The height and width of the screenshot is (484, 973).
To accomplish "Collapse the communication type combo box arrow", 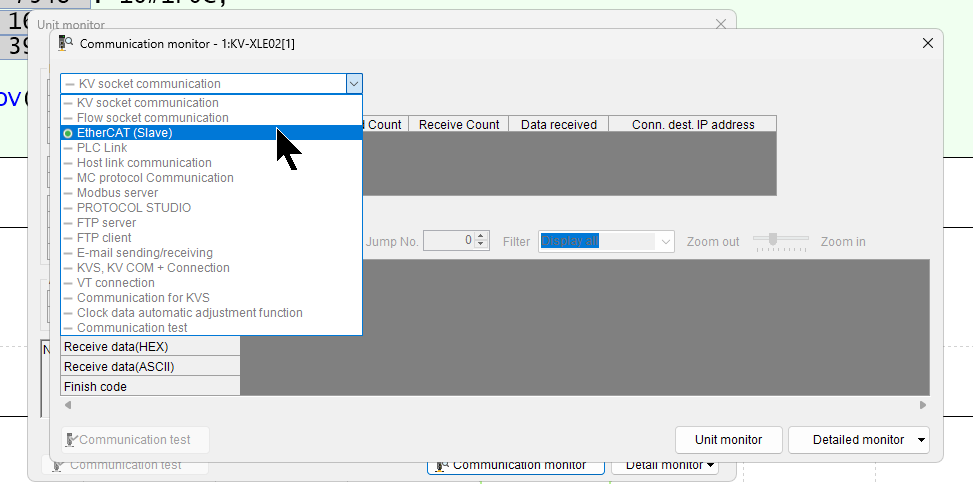I will click(x=354, y=84).
